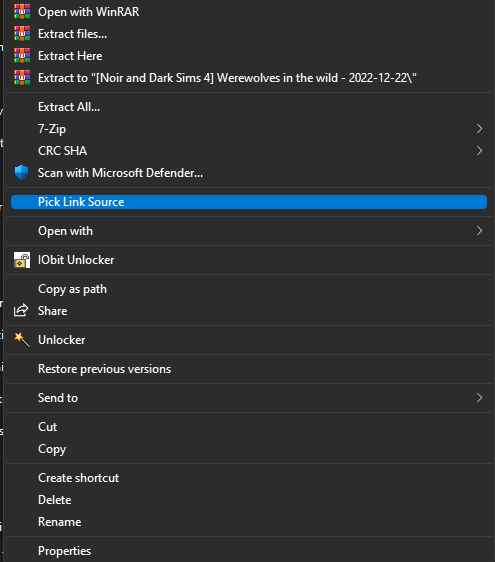
Task: Expand the Open with submenu chevron
Action: [x=479, y=230]
